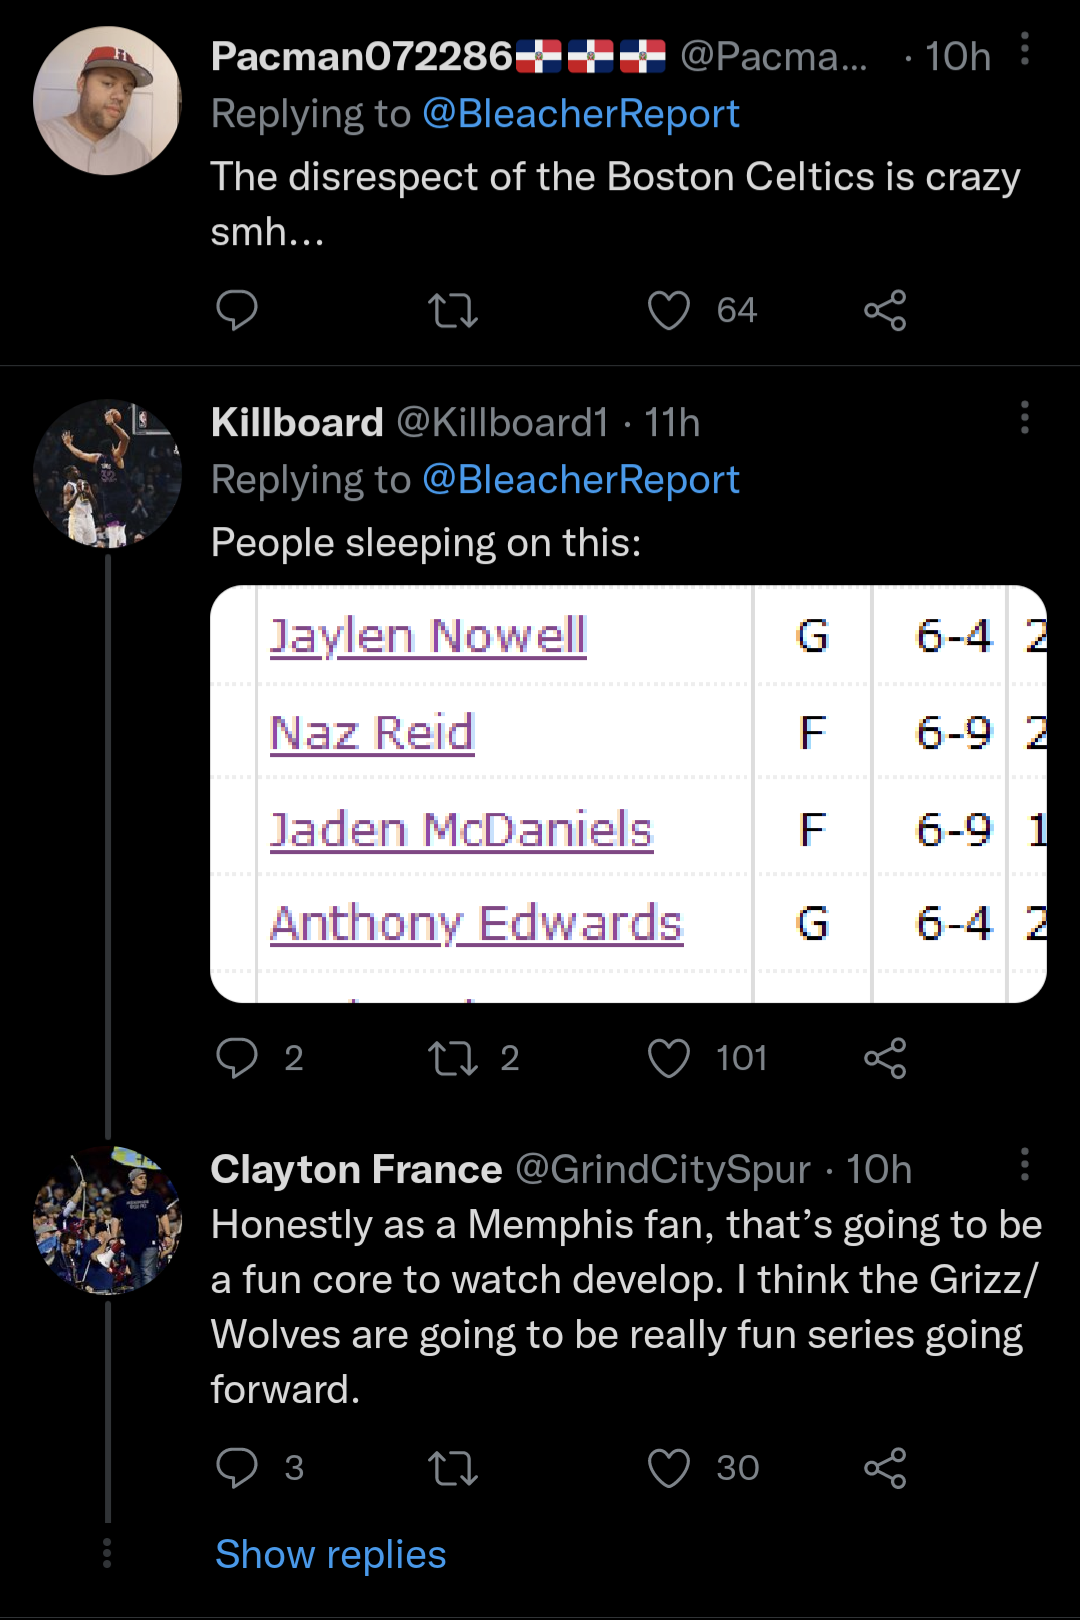Share Killboard's tweet
Screen dimensions: 1080x1620
(885, 1058)
